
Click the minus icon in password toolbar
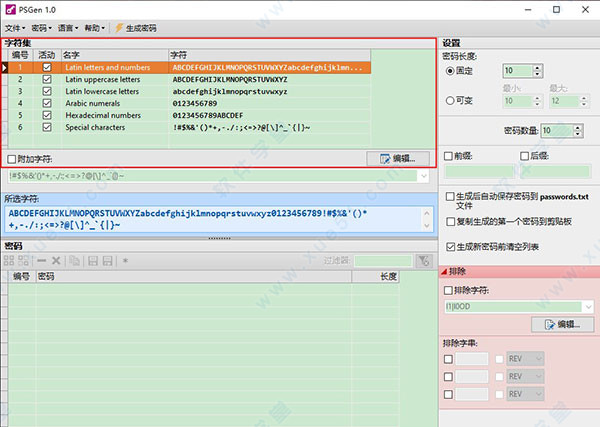[41, 260]
